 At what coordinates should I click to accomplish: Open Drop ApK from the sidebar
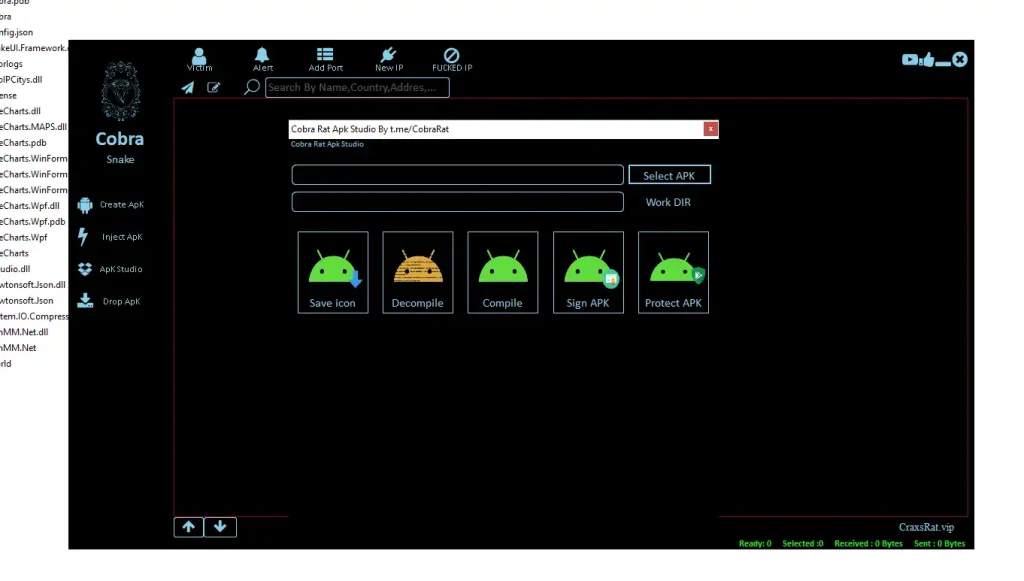tap(111, 301)
